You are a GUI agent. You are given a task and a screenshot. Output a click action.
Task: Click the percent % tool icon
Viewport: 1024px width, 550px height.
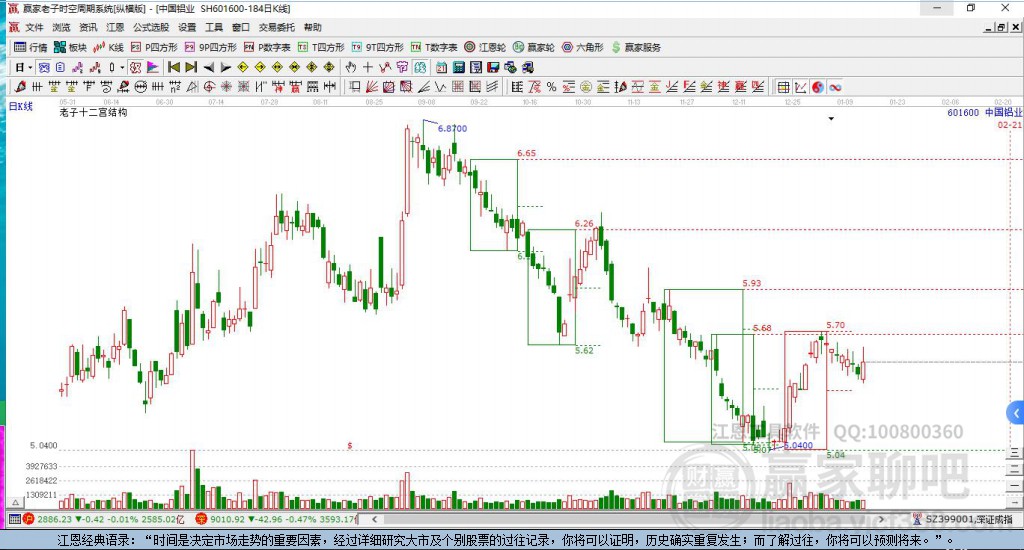[552, 87]
